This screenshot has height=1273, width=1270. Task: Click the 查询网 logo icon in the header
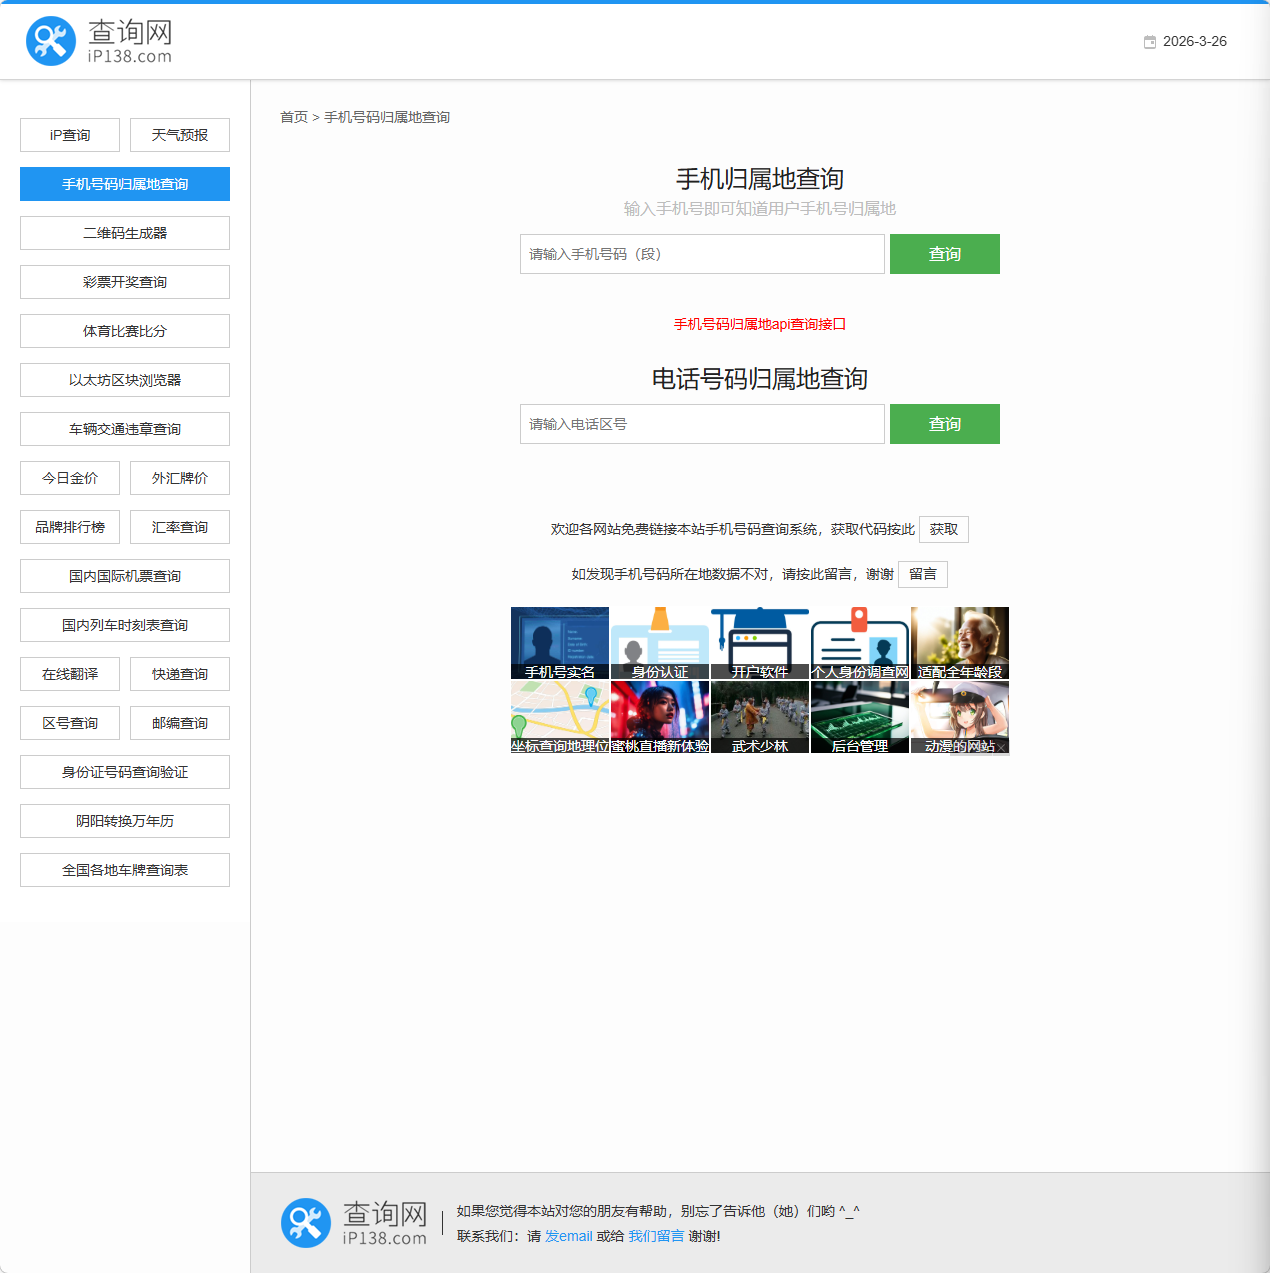pyautogui.click(x=51, y=40)
